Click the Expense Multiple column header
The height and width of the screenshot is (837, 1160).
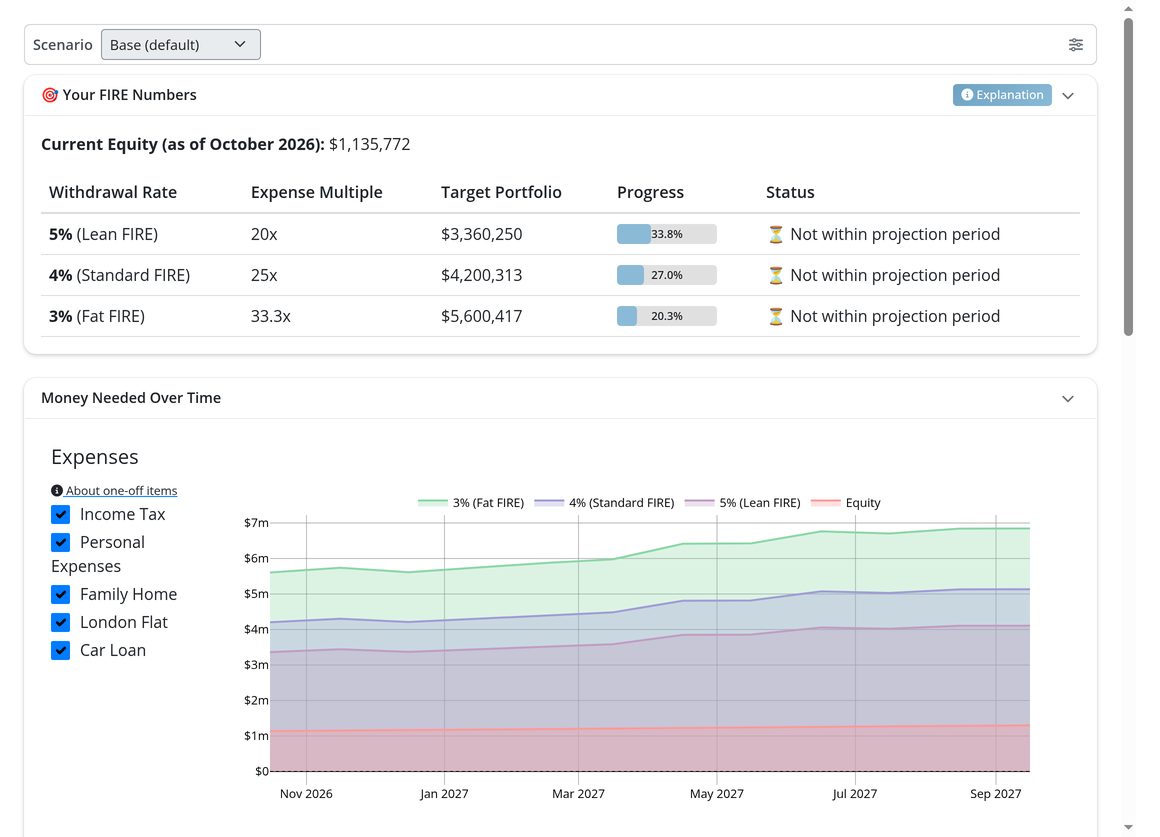click(x=317, y=192)
